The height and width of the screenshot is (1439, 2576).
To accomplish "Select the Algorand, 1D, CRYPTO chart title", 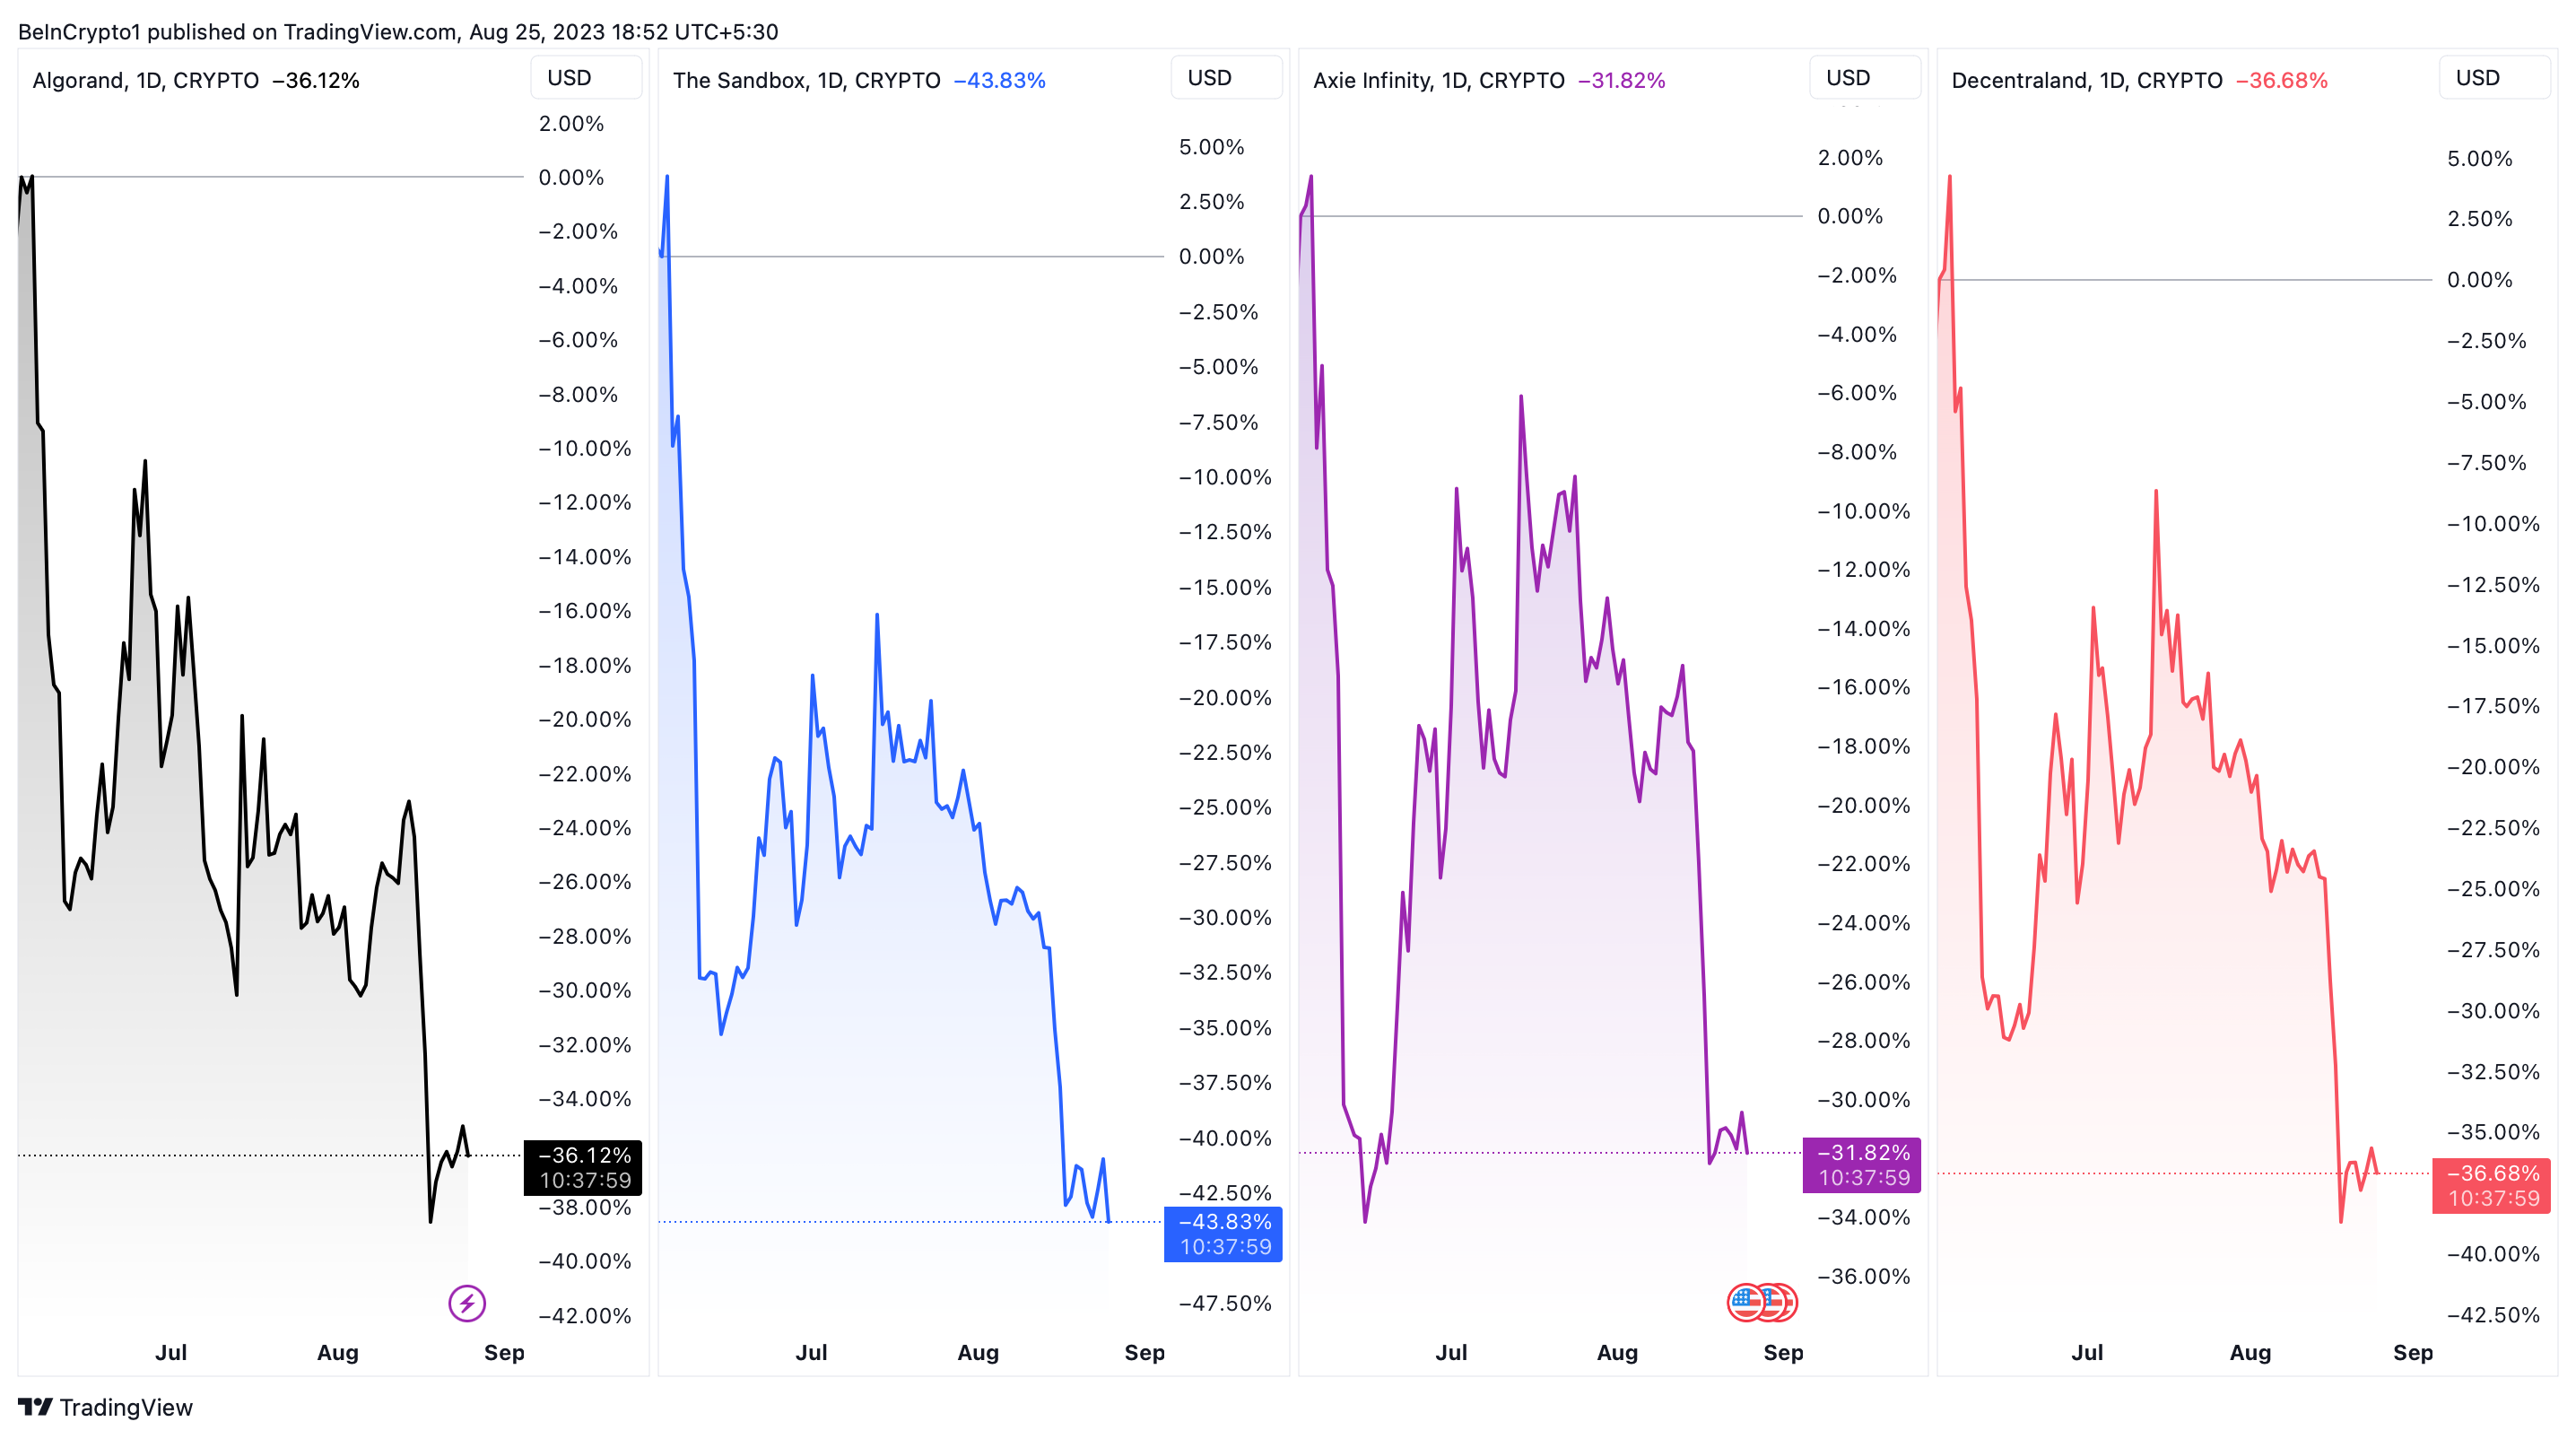I will [x=146, y=81].
